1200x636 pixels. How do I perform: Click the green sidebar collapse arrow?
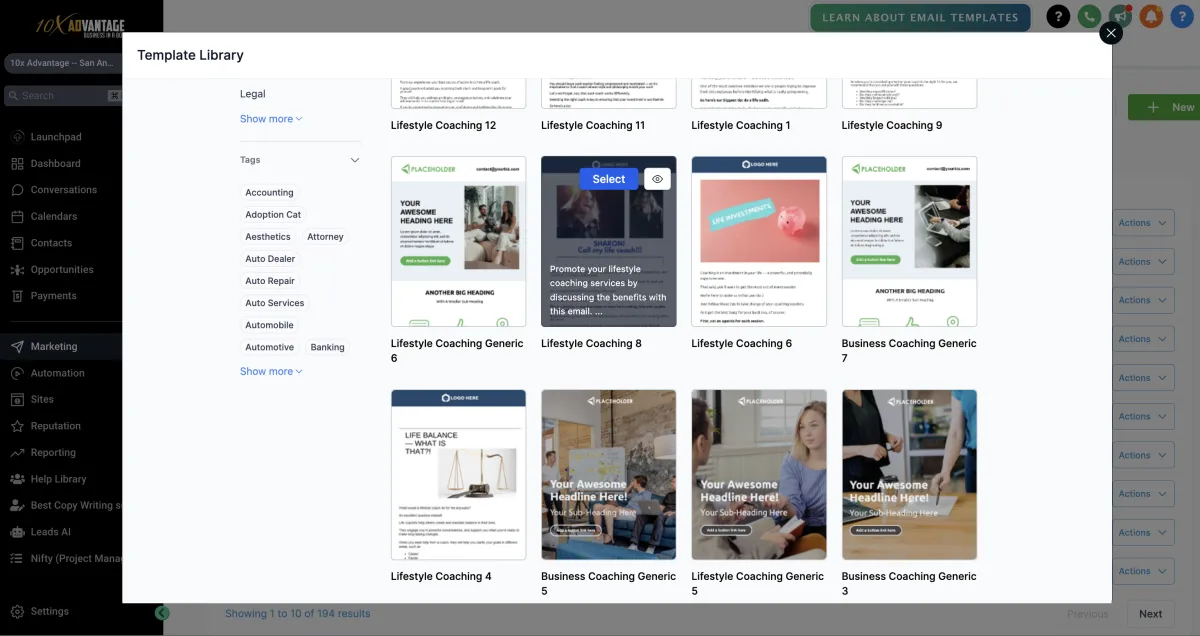(x=163, y=613)
